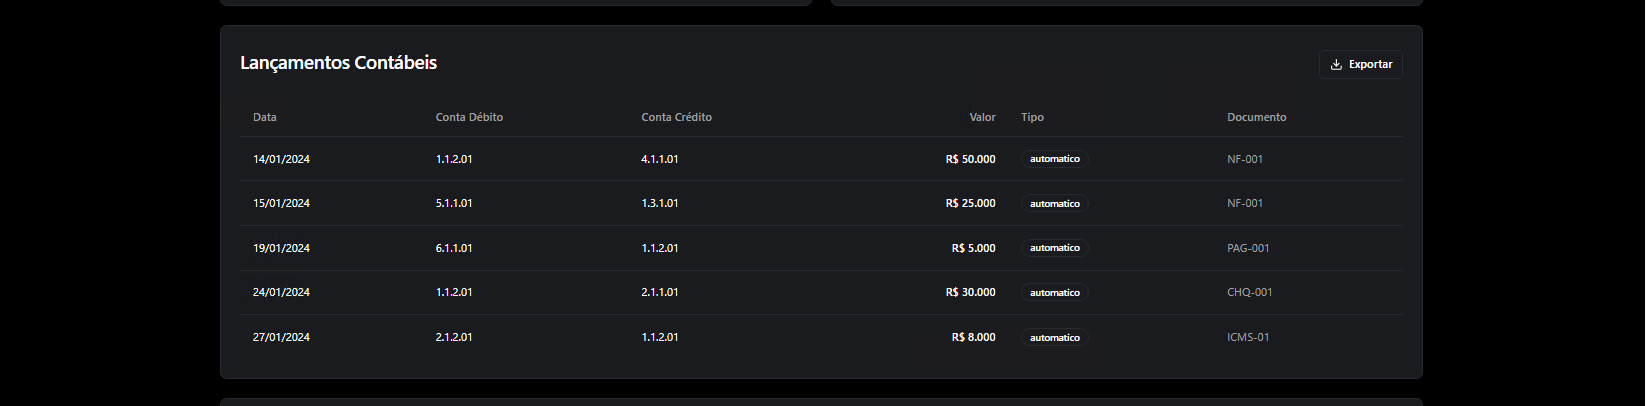Select the 24/01/2024 entry date
Viewport: 1646px width, 406px height.
[281, 293]
